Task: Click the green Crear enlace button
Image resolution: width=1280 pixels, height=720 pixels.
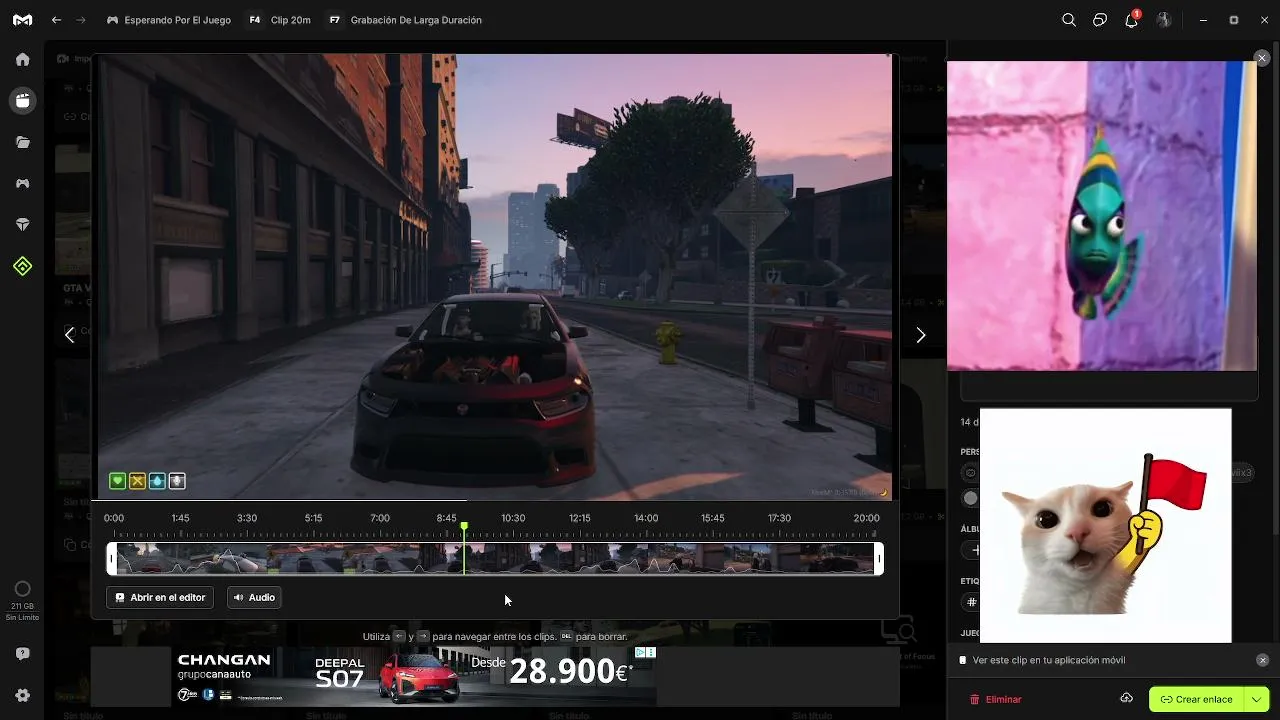Action: 1197,699
